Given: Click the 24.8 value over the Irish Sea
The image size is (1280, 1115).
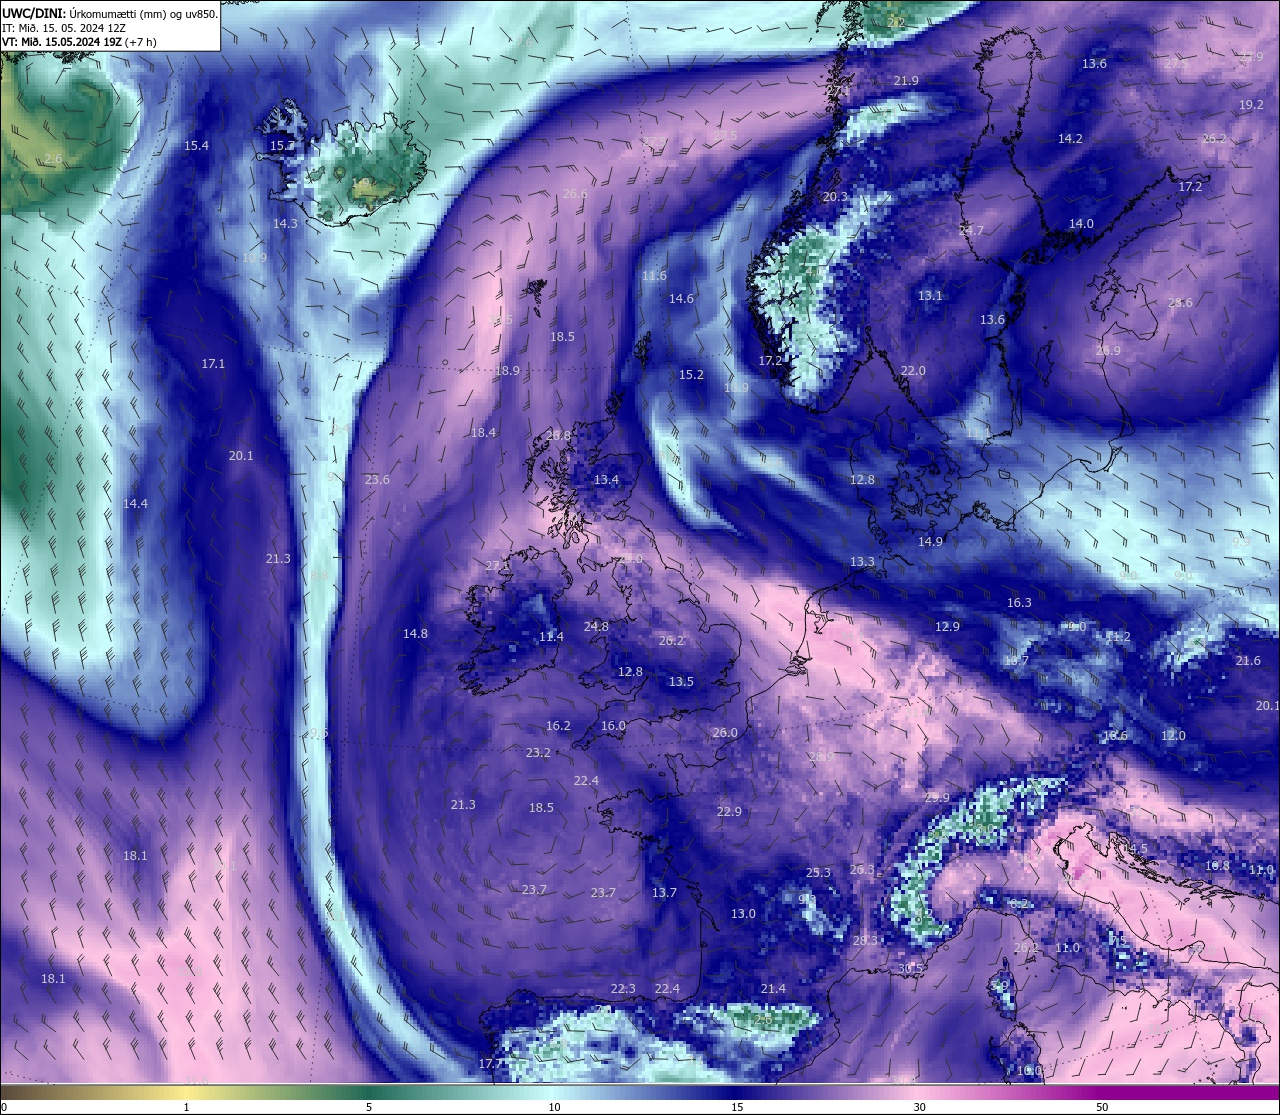Looking at the screenshot, I should tap(596, 627).
